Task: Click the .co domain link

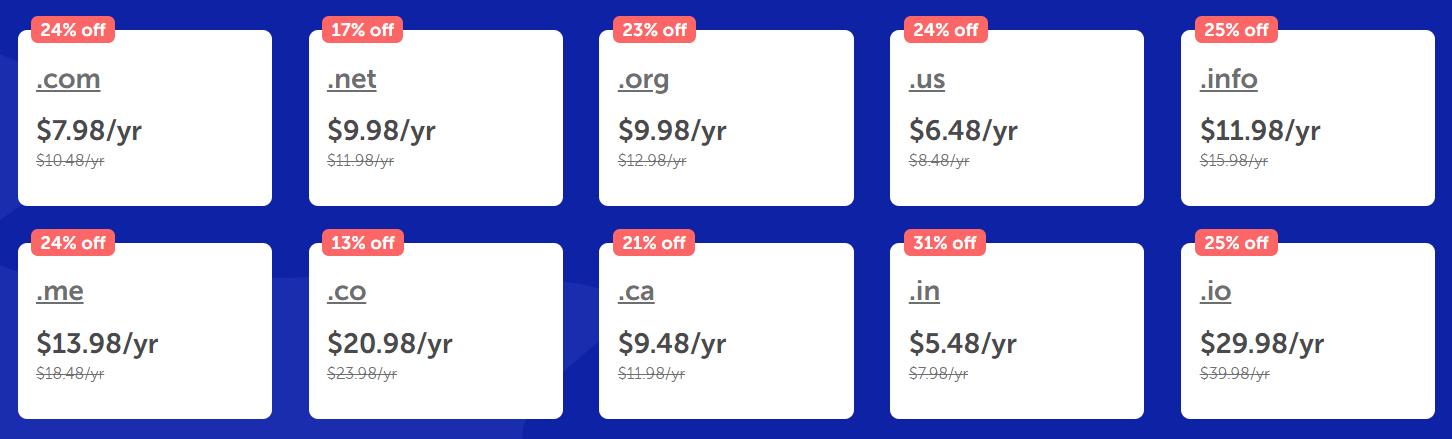Action: [347, 292]
